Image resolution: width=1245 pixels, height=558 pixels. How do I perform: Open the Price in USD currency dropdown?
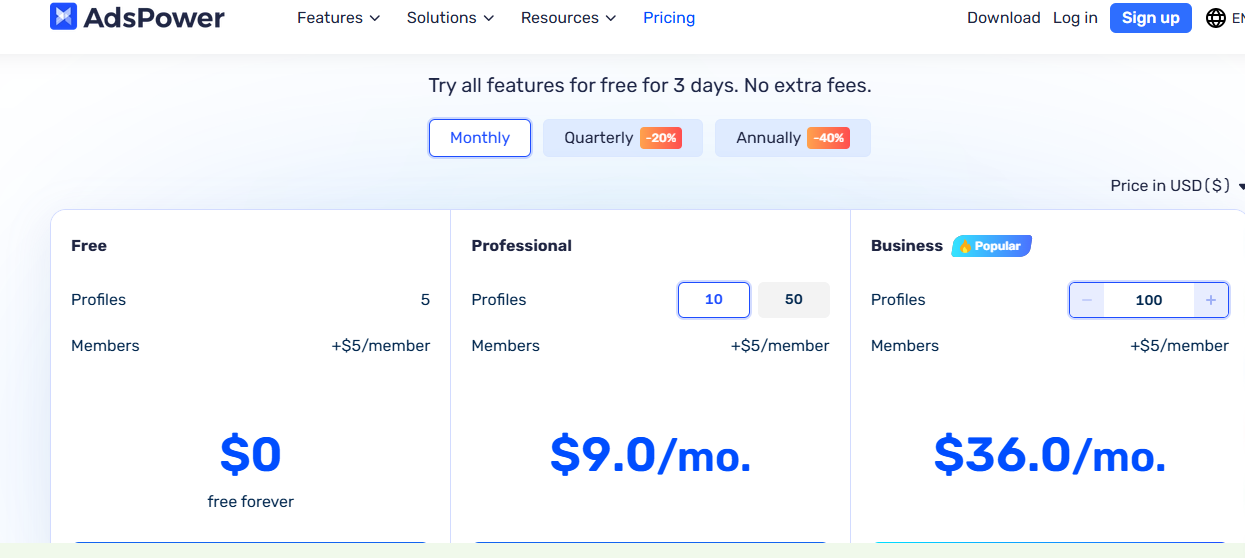[x=1176, y=186]
